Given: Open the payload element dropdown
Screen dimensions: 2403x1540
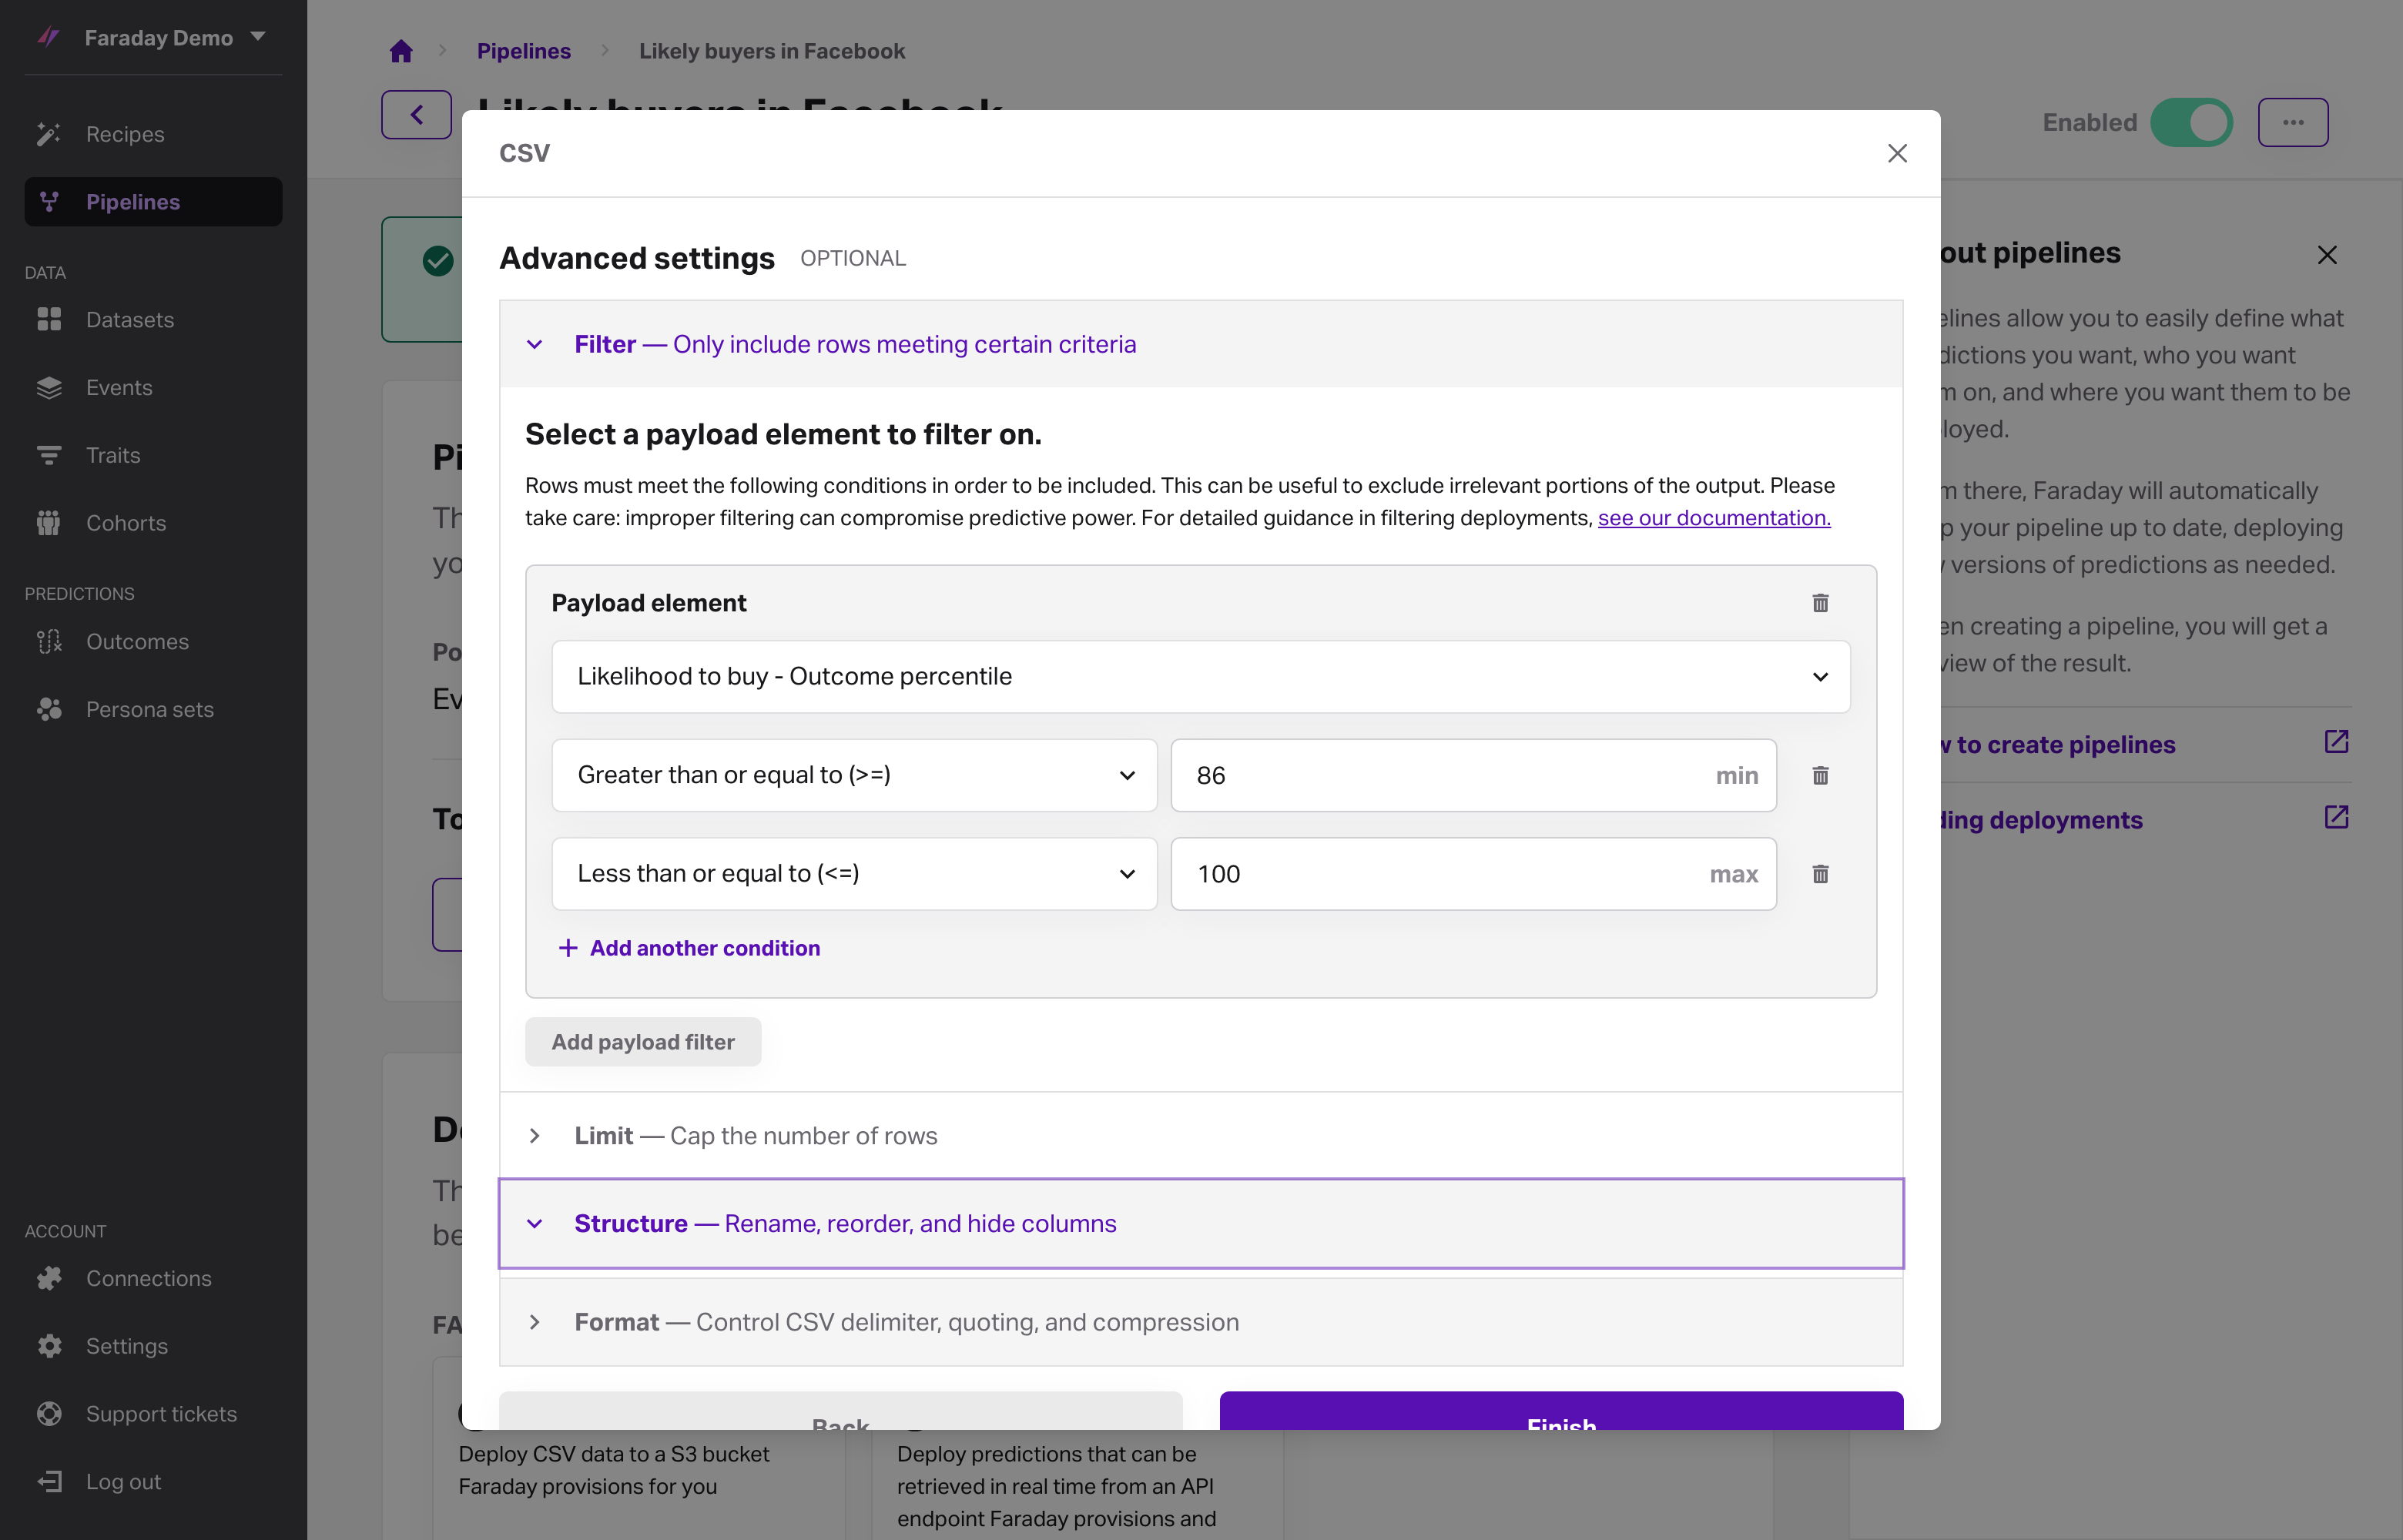Looking at the screenshot, I should [x=1200, y=677].
